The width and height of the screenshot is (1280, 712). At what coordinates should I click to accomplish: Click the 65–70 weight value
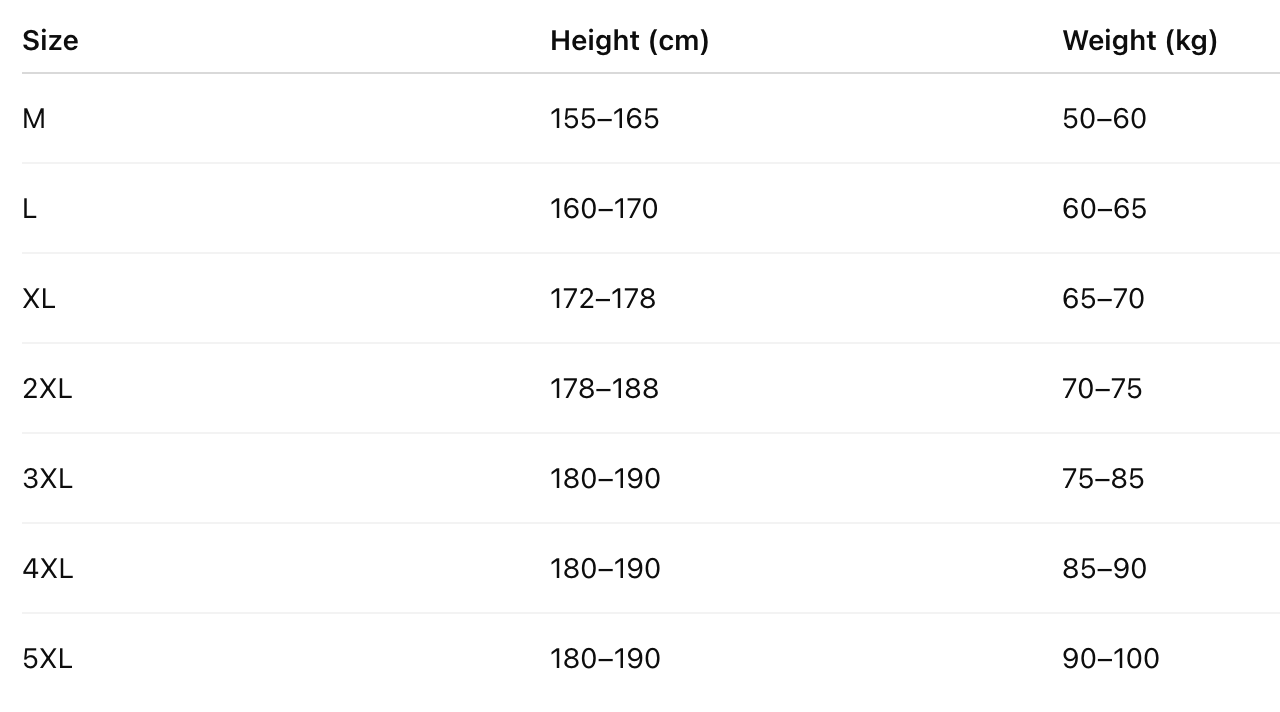pos(1103,299)
